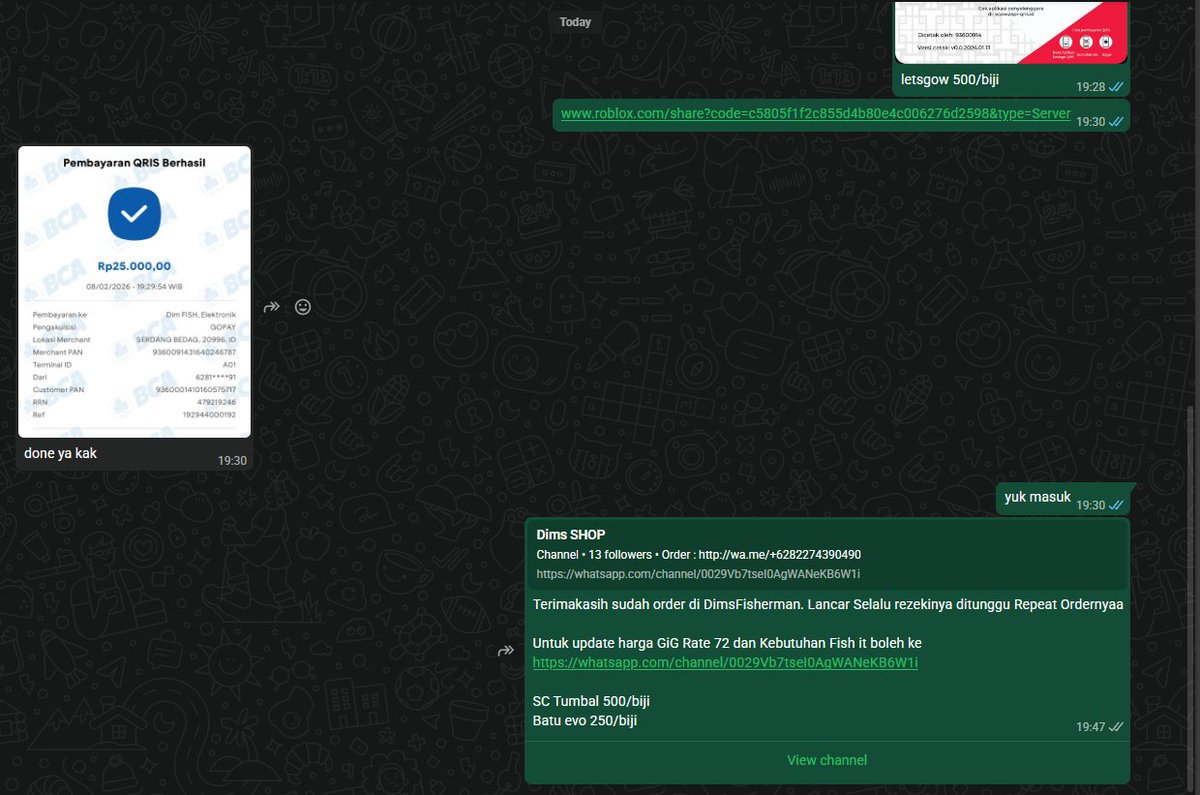The height and width of the screenshot is (795, 1200).
Task: Click the 'SC Tumbal 500/biji' line
Action: [591, 701]
